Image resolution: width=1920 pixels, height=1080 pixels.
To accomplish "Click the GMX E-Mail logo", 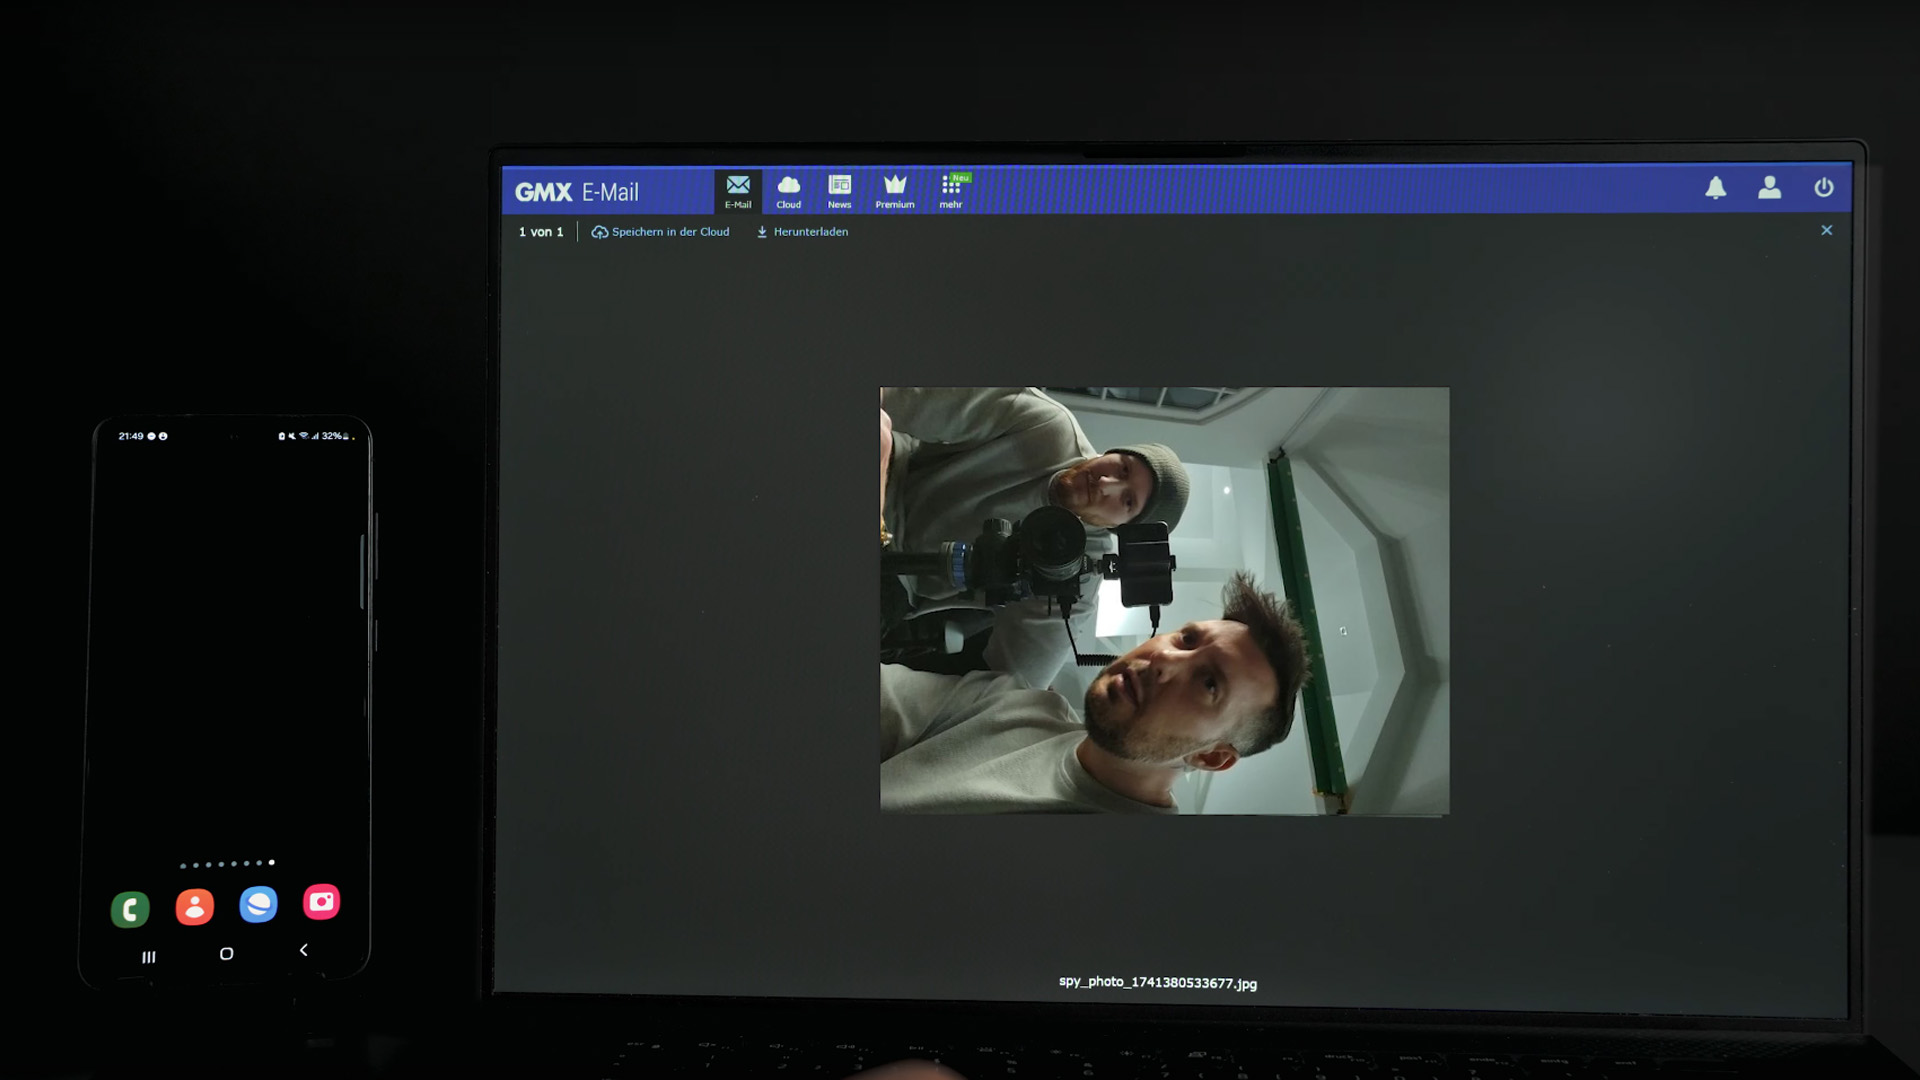I will pyautogui.click(x=576, y=192).
